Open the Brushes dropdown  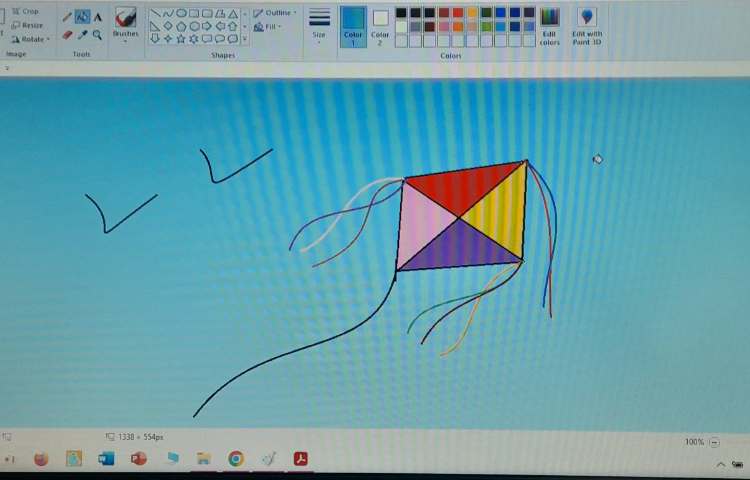(x=126, y=26)
